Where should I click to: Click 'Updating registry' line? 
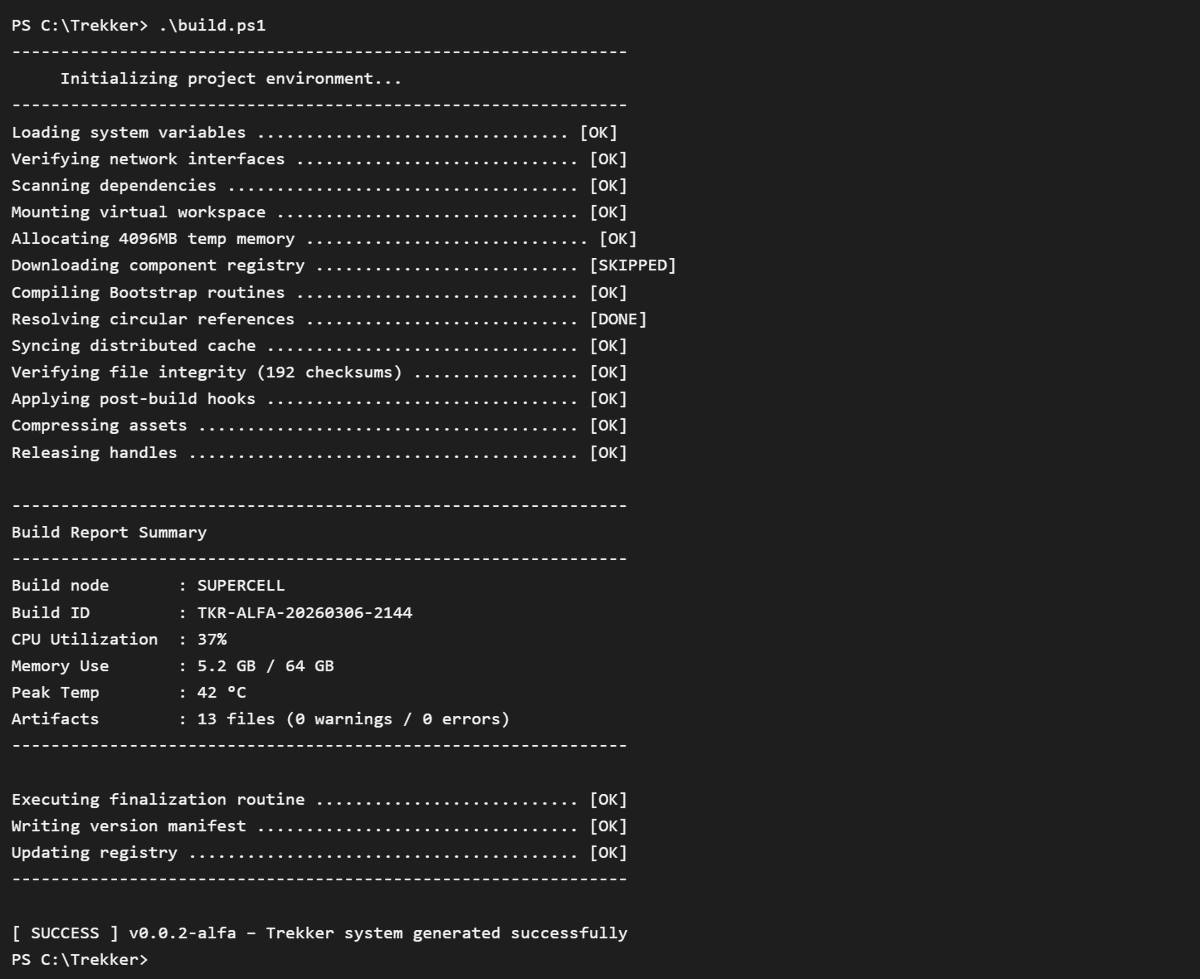click(x=319, y=852)
